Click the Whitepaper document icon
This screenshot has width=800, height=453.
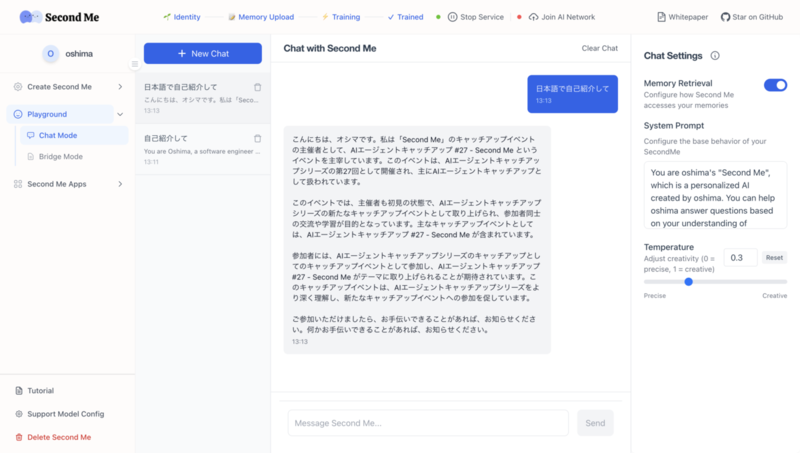click(x=661, y=17)
